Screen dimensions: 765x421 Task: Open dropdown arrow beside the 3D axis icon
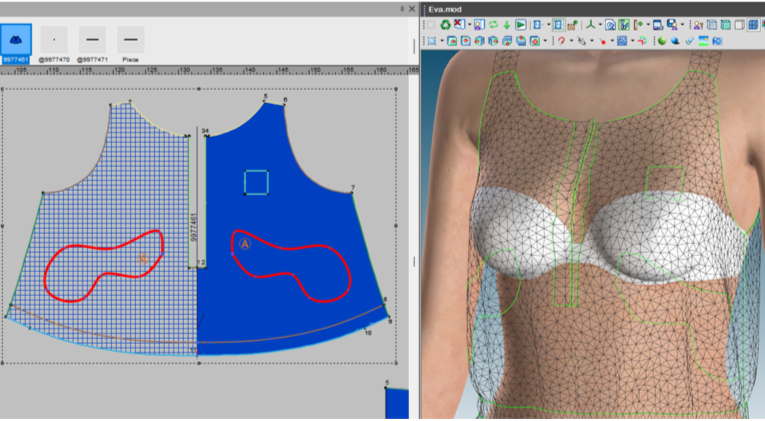click(601, 24)
